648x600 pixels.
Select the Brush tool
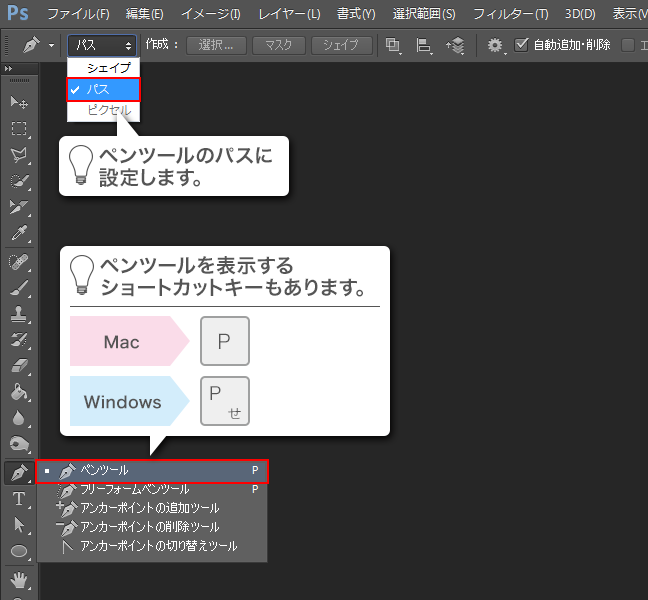[x=18, y=287]
